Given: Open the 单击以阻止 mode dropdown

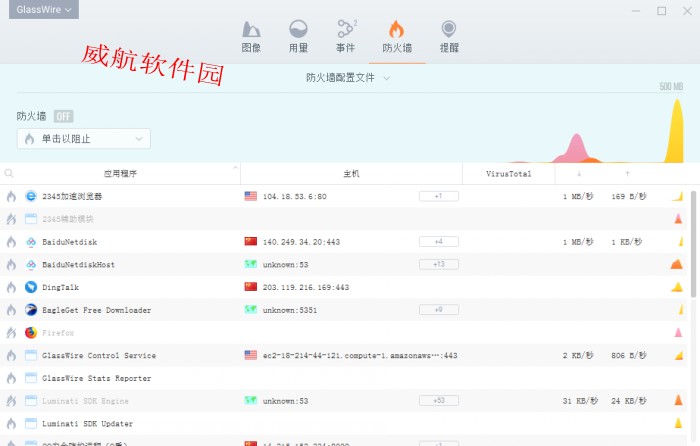Looking at the screenshot, I should [84, 139].
